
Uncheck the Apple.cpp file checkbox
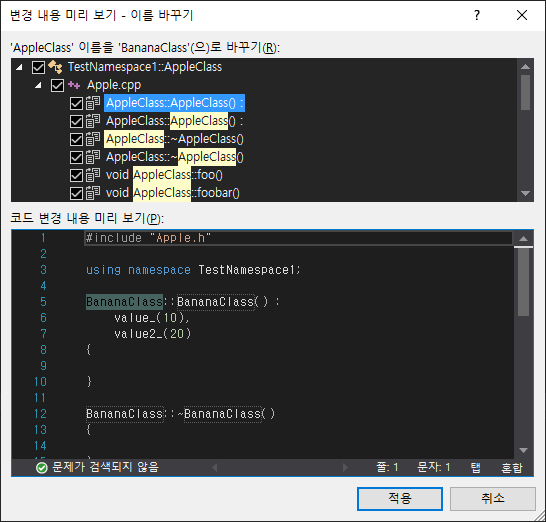57,85
